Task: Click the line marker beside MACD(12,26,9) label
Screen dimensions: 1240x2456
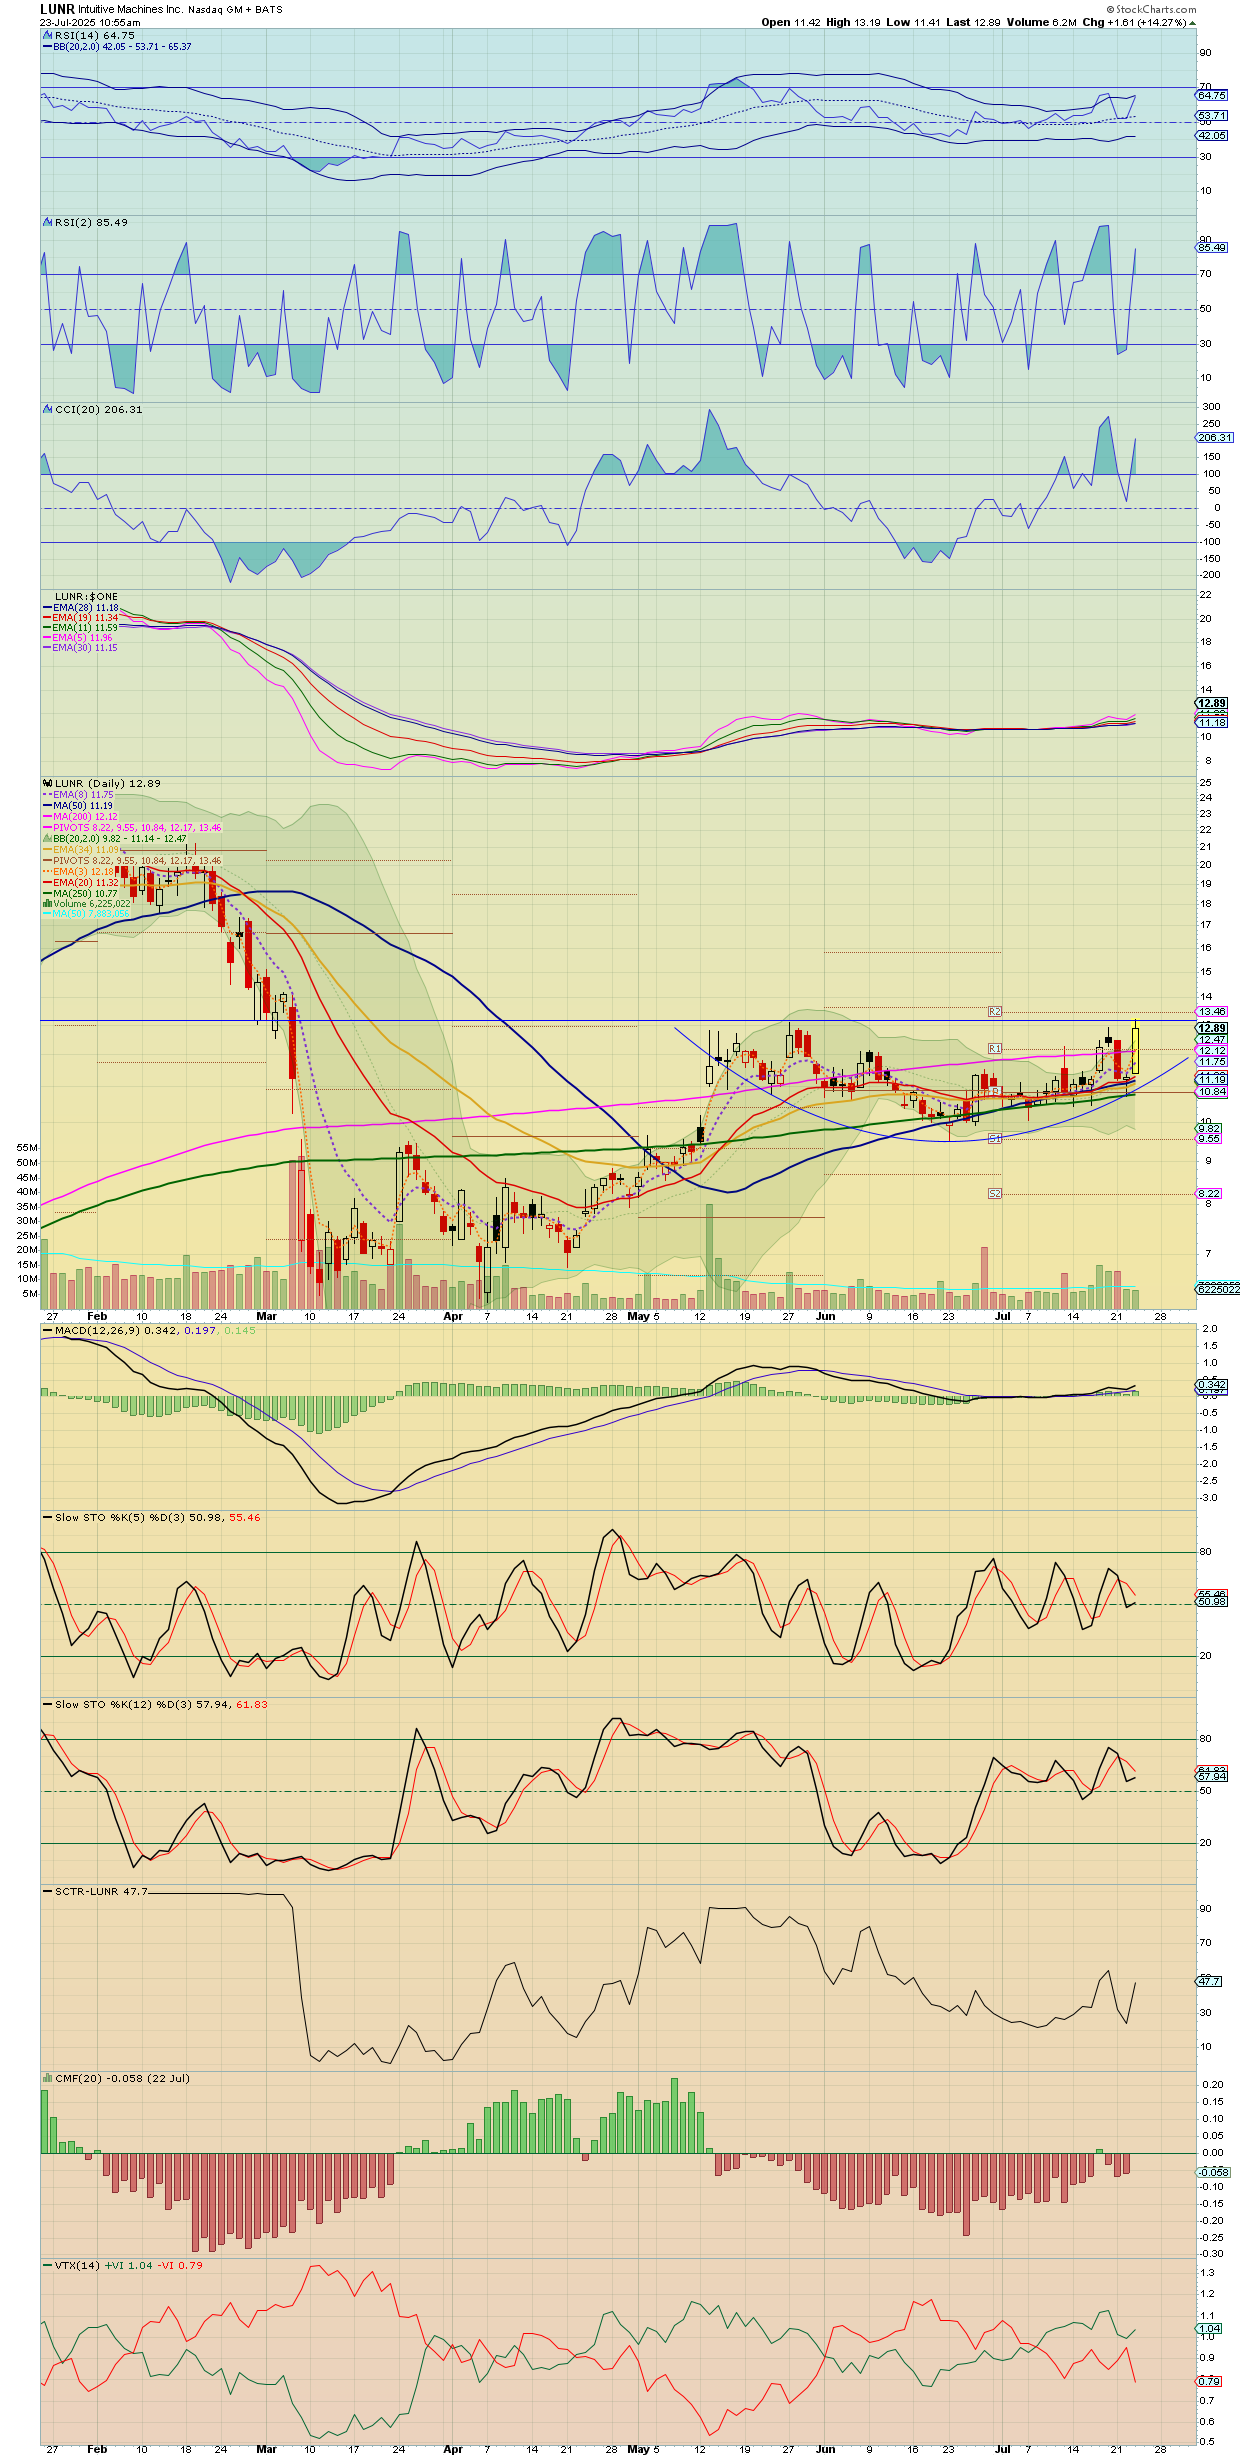Action: coord(47,1330)
